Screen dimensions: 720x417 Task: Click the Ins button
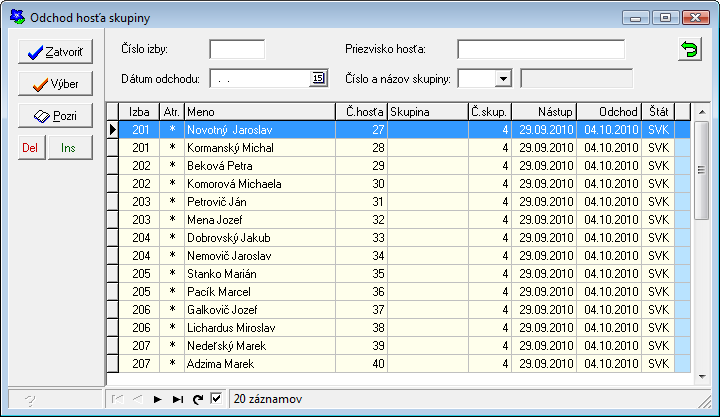tap(69, 147)
